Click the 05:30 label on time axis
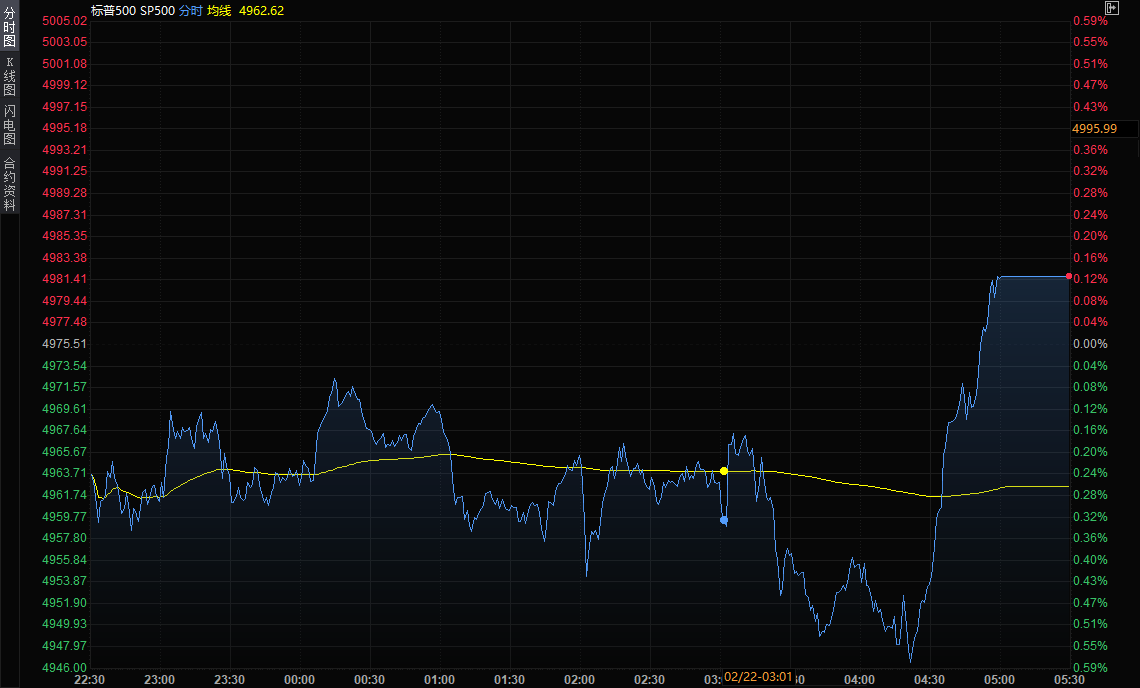 click(x=1069, y=680)
